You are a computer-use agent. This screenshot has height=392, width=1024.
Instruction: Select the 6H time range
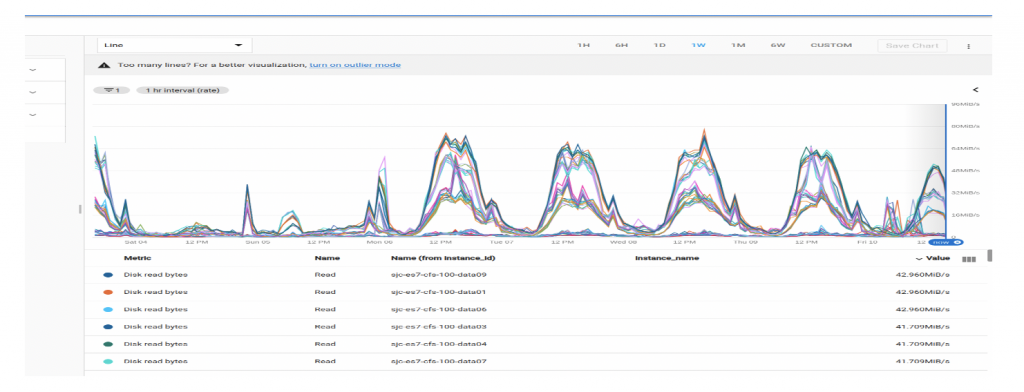pyautogui.click(x=622, y=45)
